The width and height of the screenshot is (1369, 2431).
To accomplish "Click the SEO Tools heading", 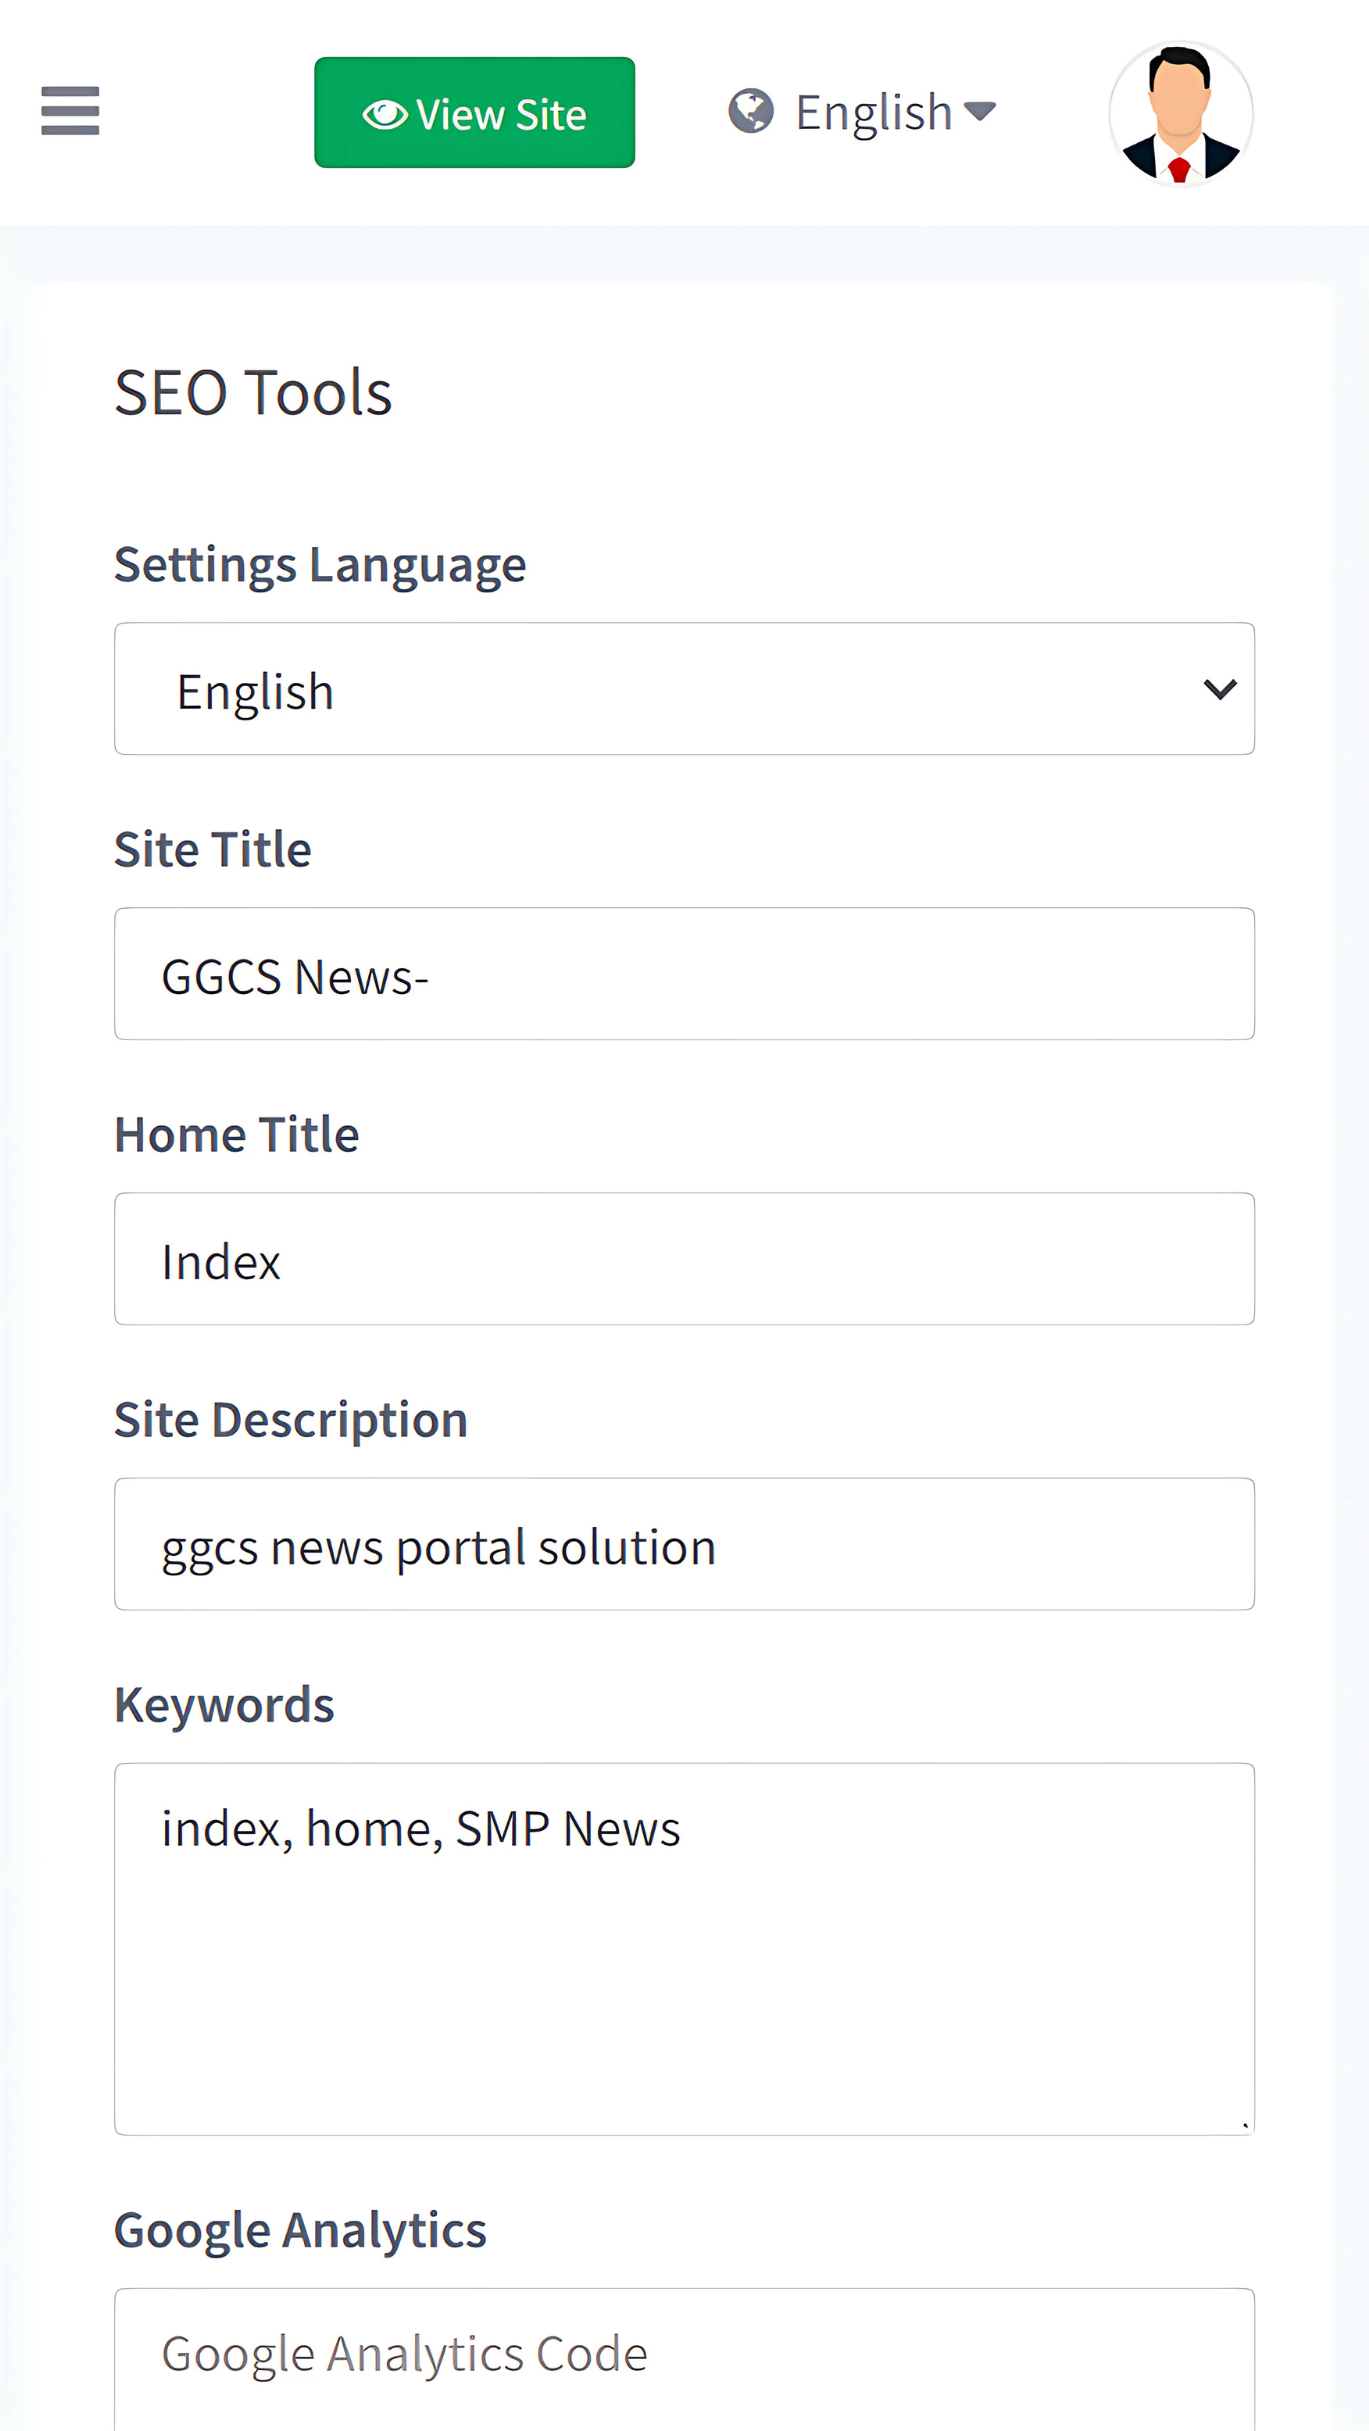I will pos(253,392).
